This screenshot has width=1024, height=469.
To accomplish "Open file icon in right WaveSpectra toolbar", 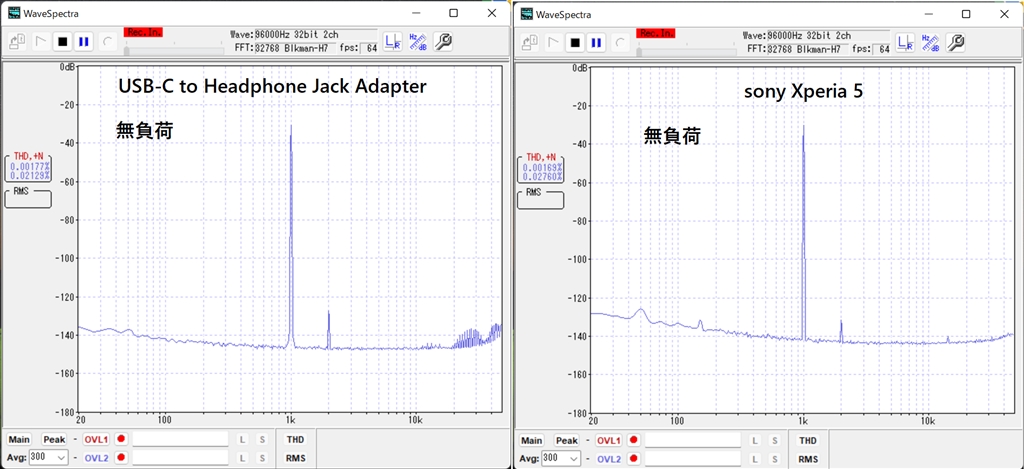I will pyautogui.click(x=530, y=42).
